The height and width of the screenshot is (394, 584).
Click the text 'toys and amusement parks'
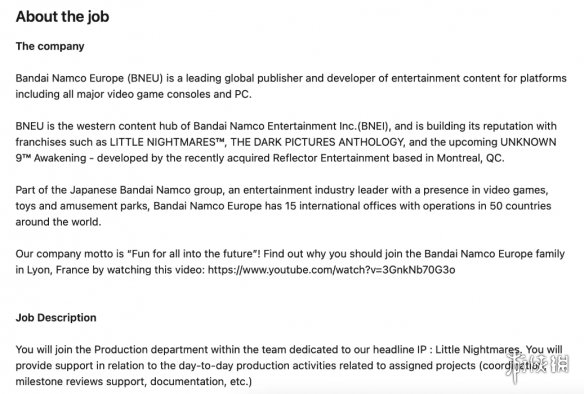(x=82, y=206)
